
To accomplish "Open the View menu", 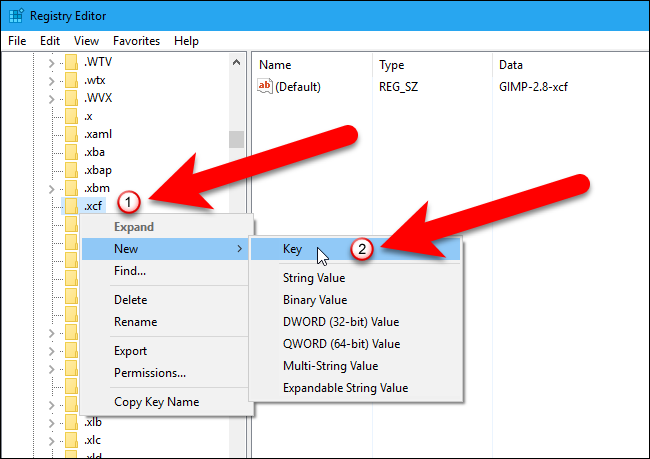I will pyautogui.click(x=86, y=41).
